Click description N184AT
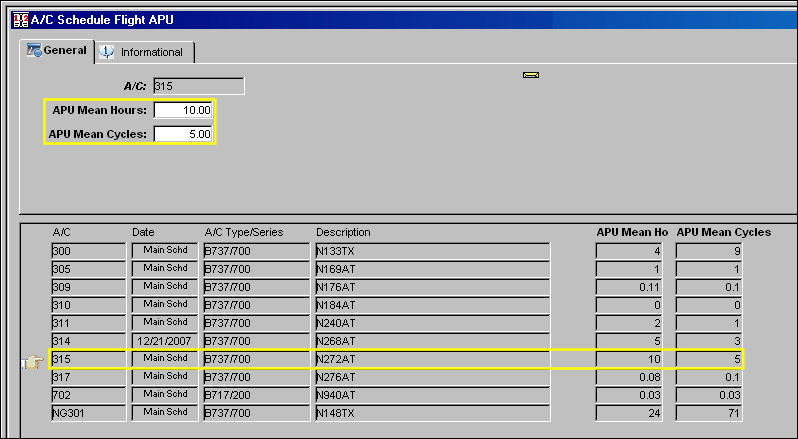This screenshot has height=439, width=798. (433, 305)
